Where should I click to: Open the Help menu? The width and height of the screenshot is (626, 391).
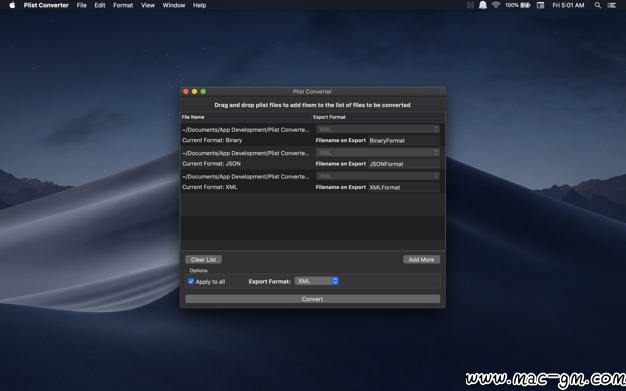coord(200,5)
